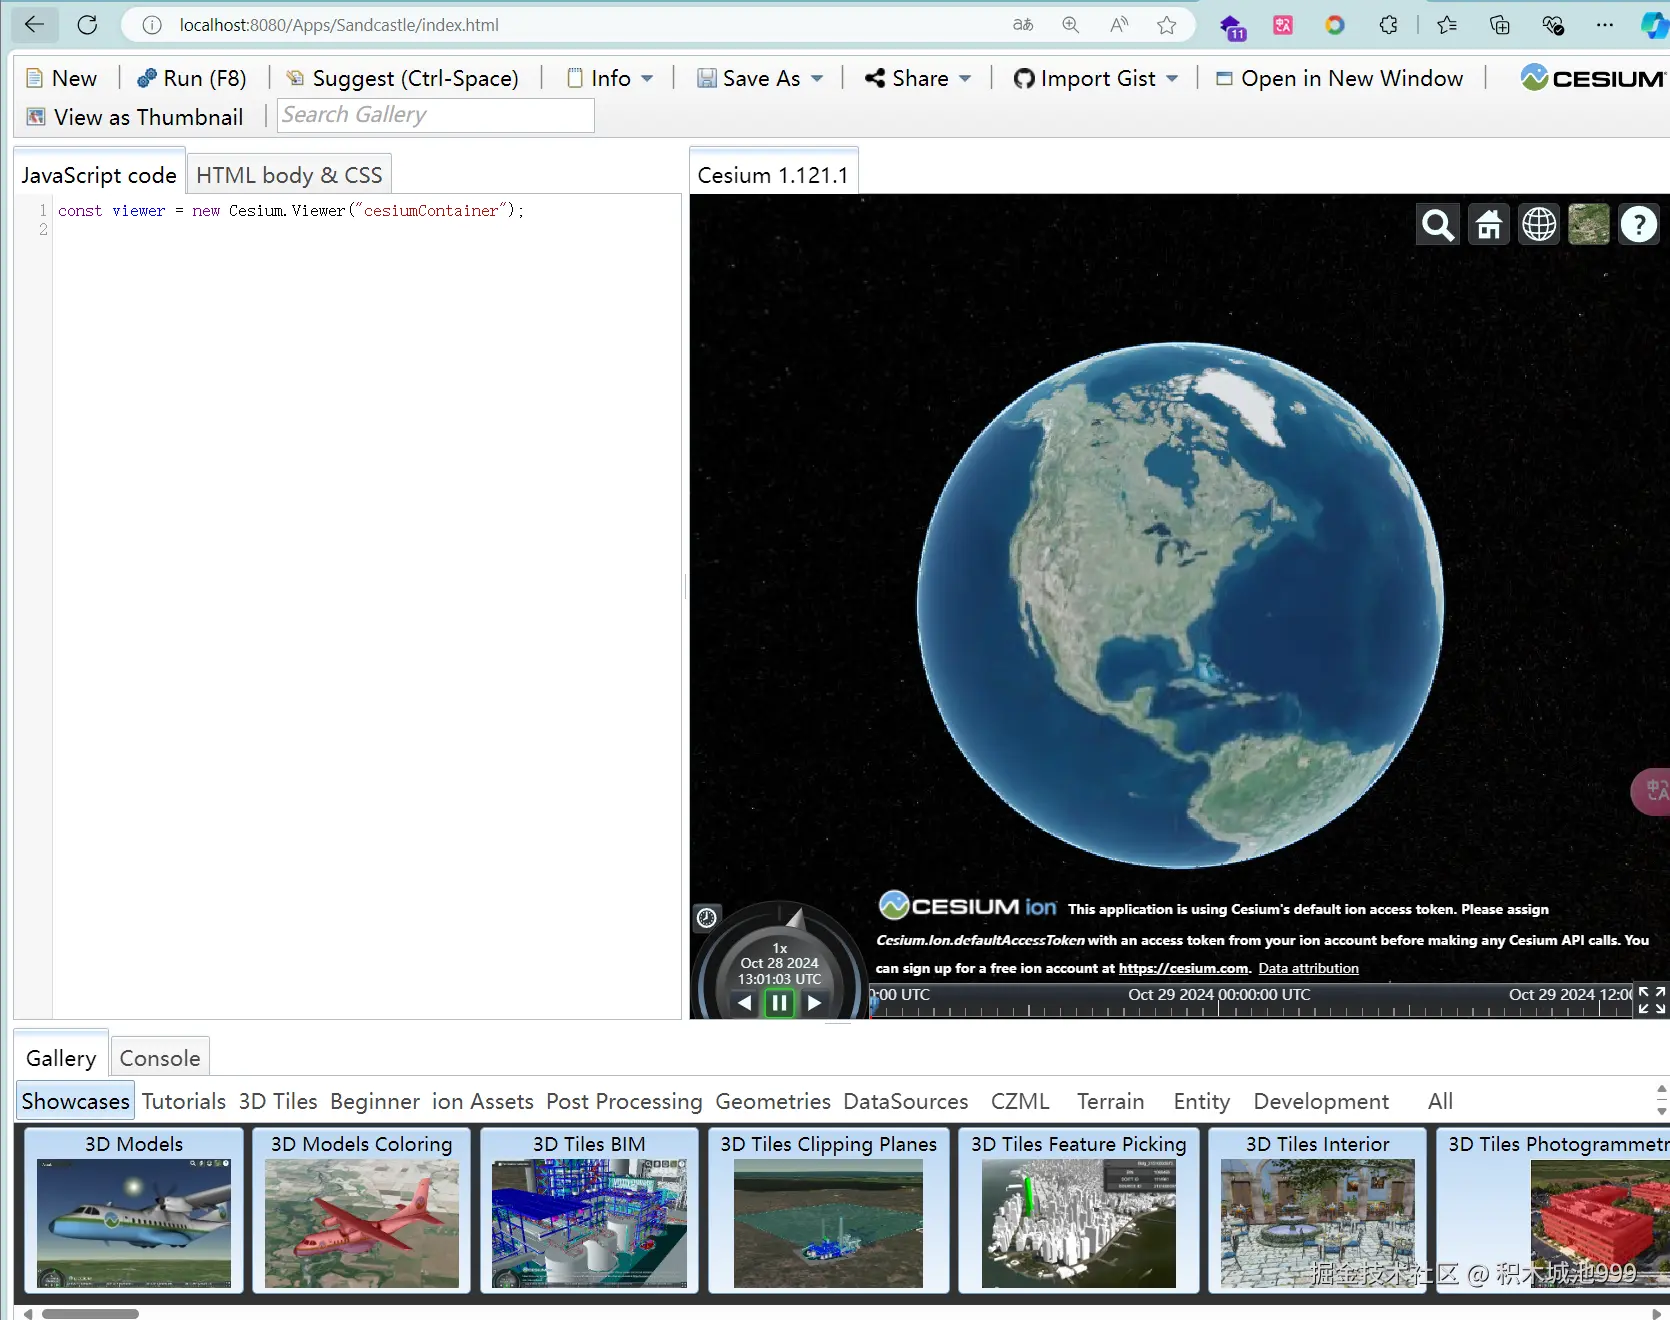This screenshot has width=1670, height=1320.
Task: Open the Tutorials gallery category
Action: pos(184,1101)
